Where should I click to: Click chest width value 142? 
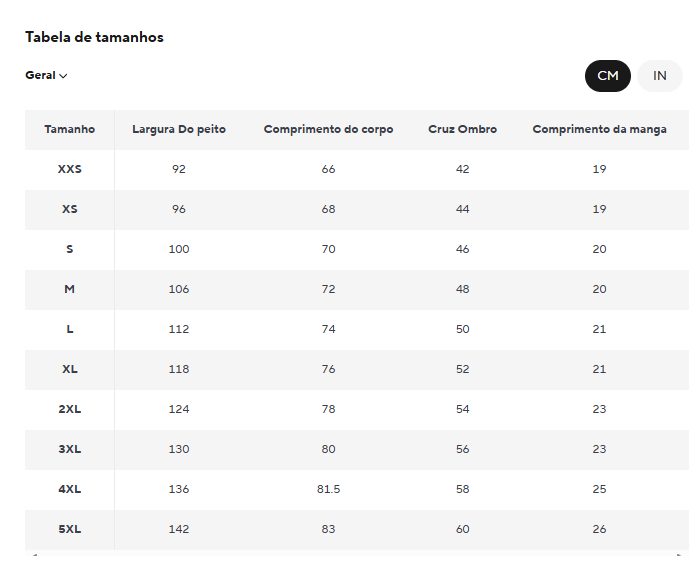(179, 529)
